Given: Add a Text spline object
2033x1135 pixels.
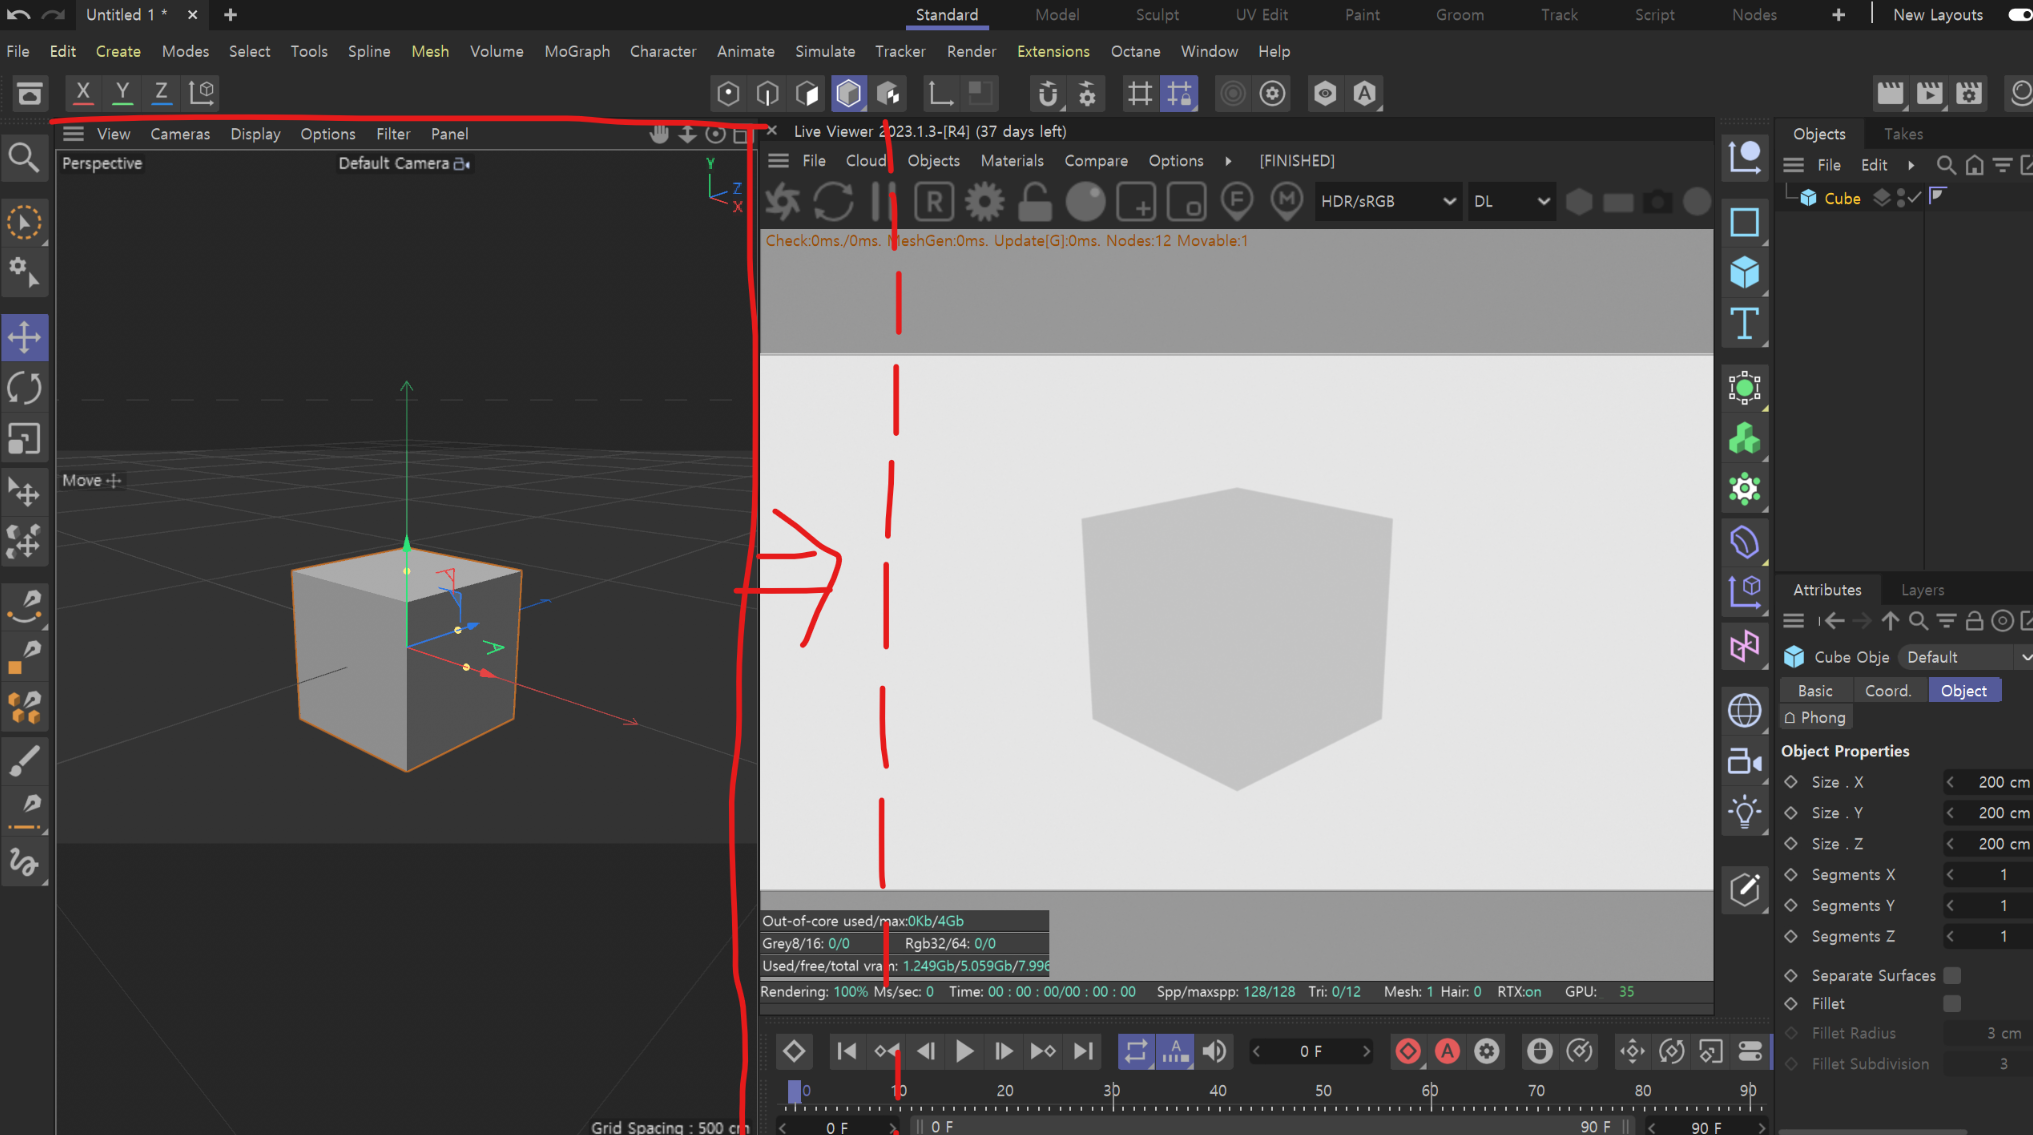Looking at the screenshot, I should [1744, 324].
